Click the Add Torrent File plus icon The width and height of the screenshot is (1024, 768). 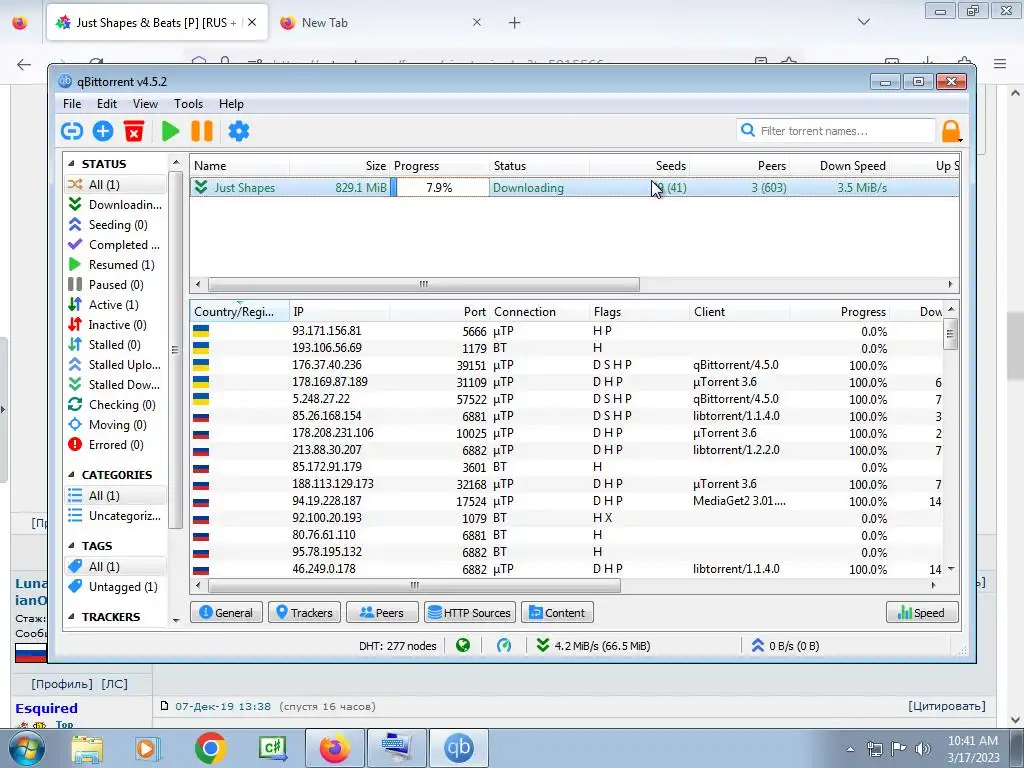coord(103,131)
